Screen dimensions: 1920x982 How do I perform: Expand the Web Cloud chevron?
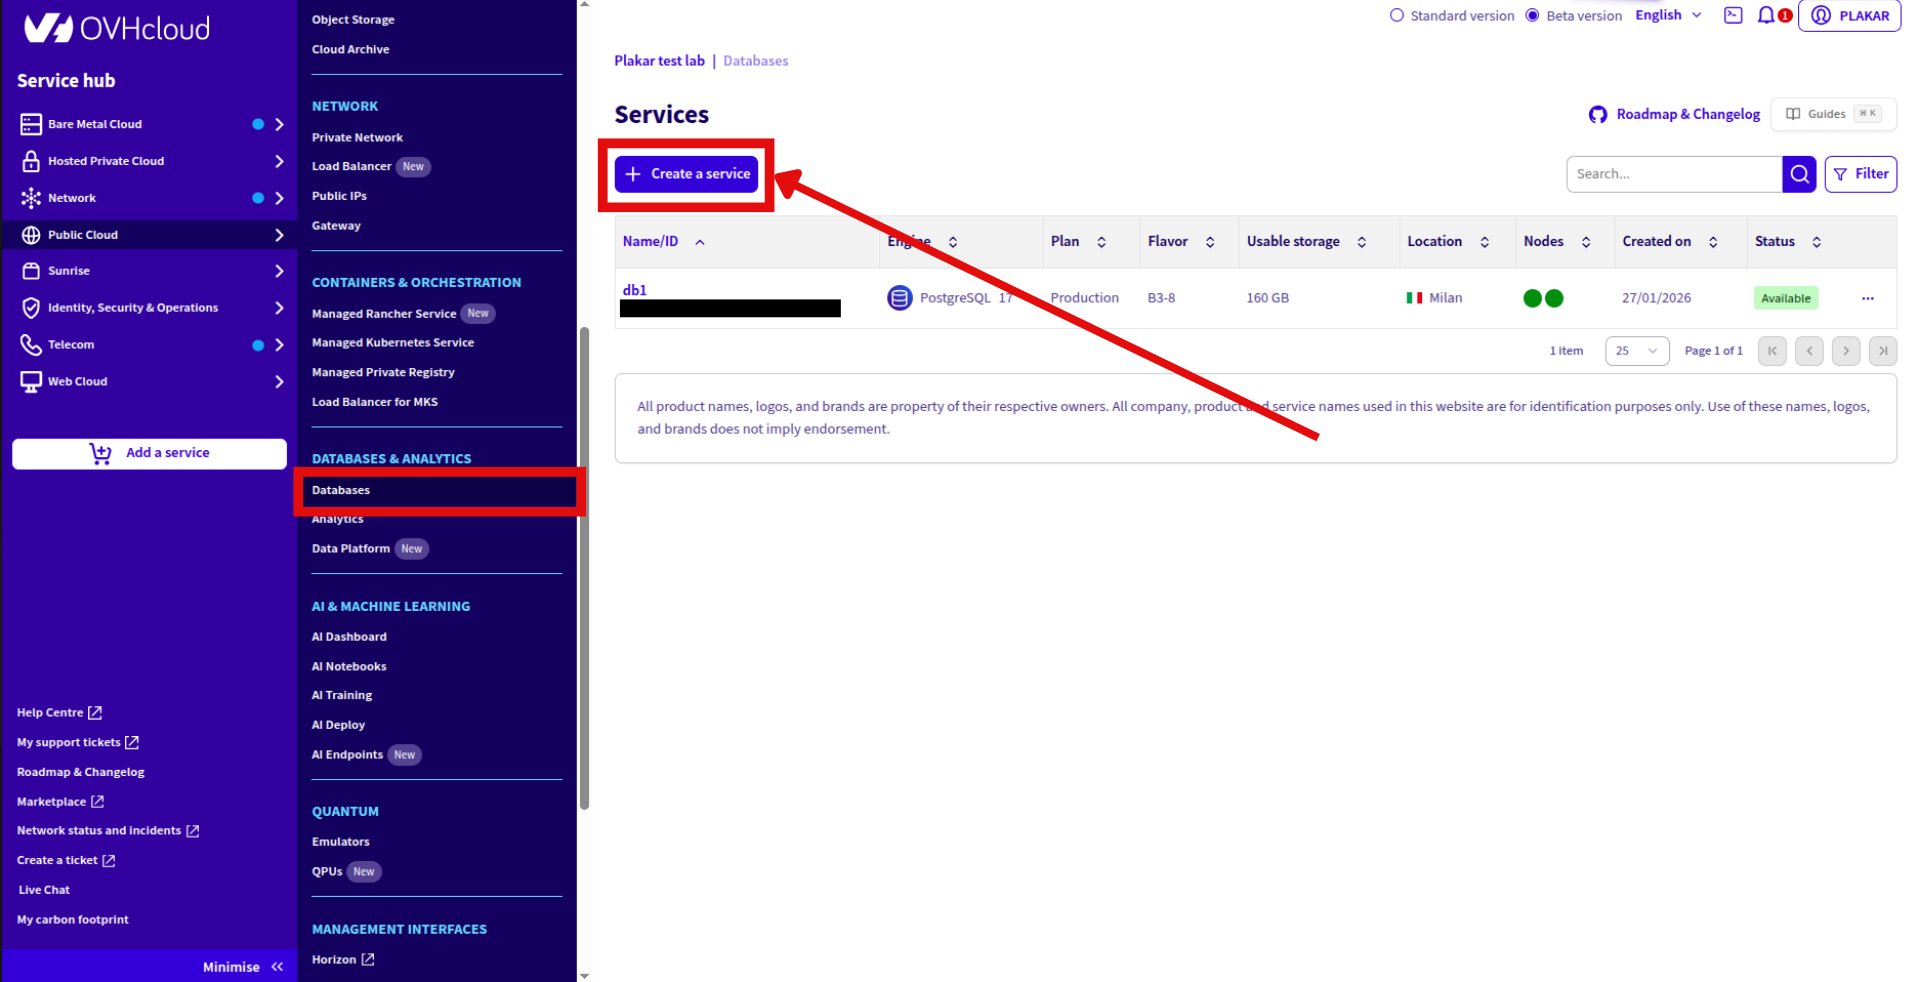(x=279, y=382)
